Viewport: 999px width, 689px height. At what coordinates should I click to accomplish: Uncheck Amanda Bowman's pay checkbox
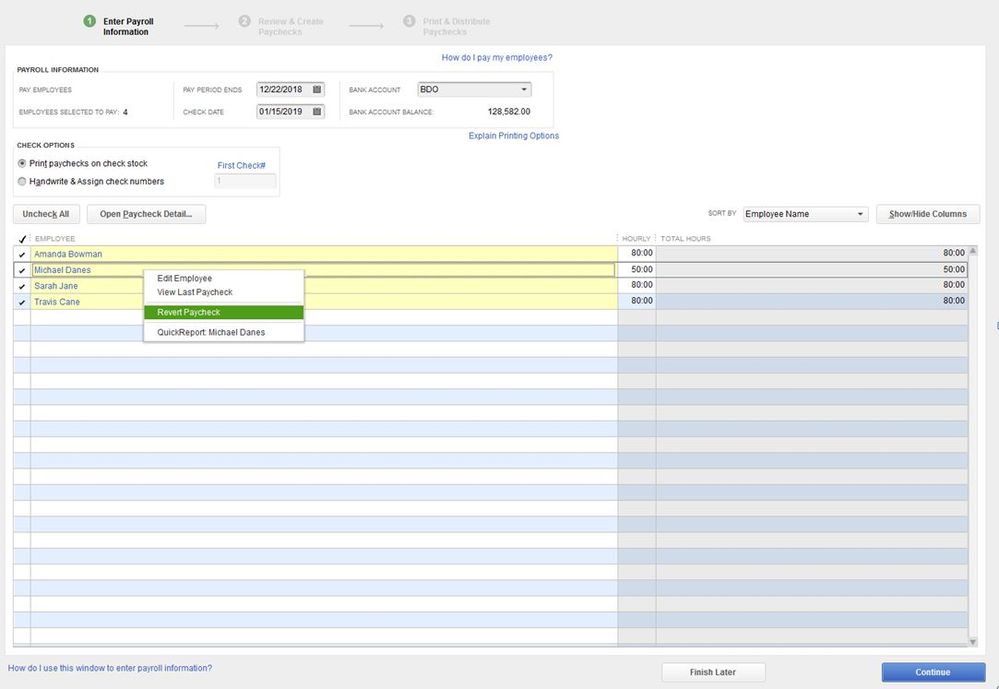click(x=22, y=254)
